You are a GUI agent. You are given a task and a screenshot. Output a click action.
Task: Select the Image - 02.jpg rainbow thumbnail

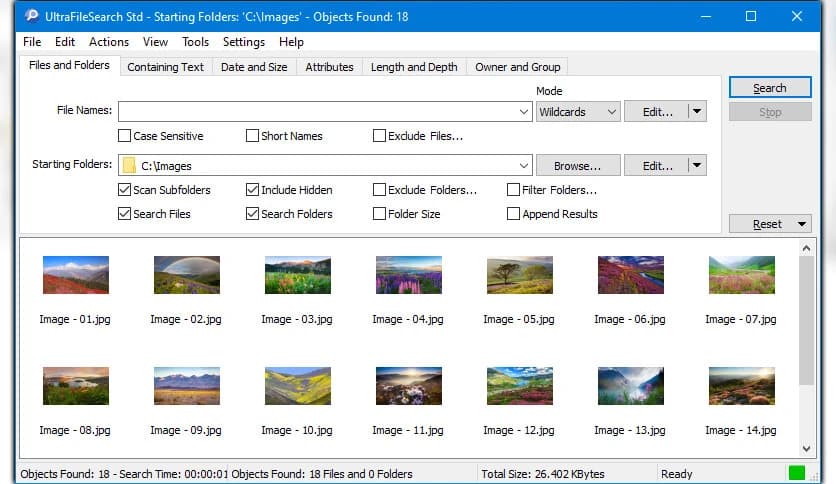(x=187, y=275)
